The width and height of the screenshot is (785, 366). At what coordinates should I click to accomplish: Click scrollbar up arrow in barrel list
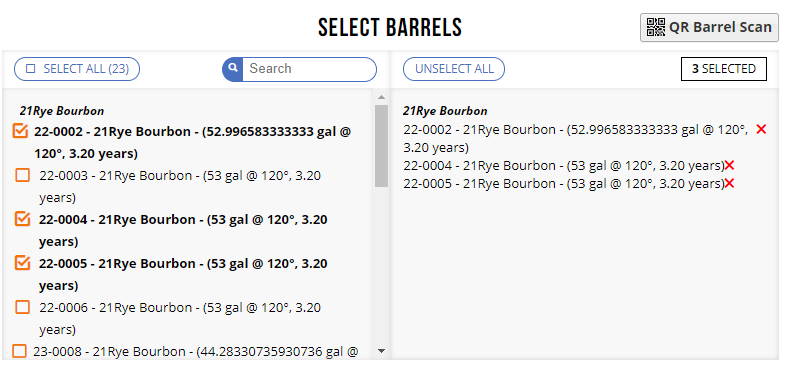[381, 97]
